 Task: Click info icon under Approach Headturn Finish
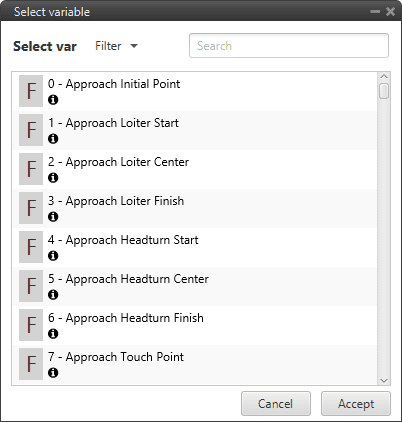pos(53,334)
